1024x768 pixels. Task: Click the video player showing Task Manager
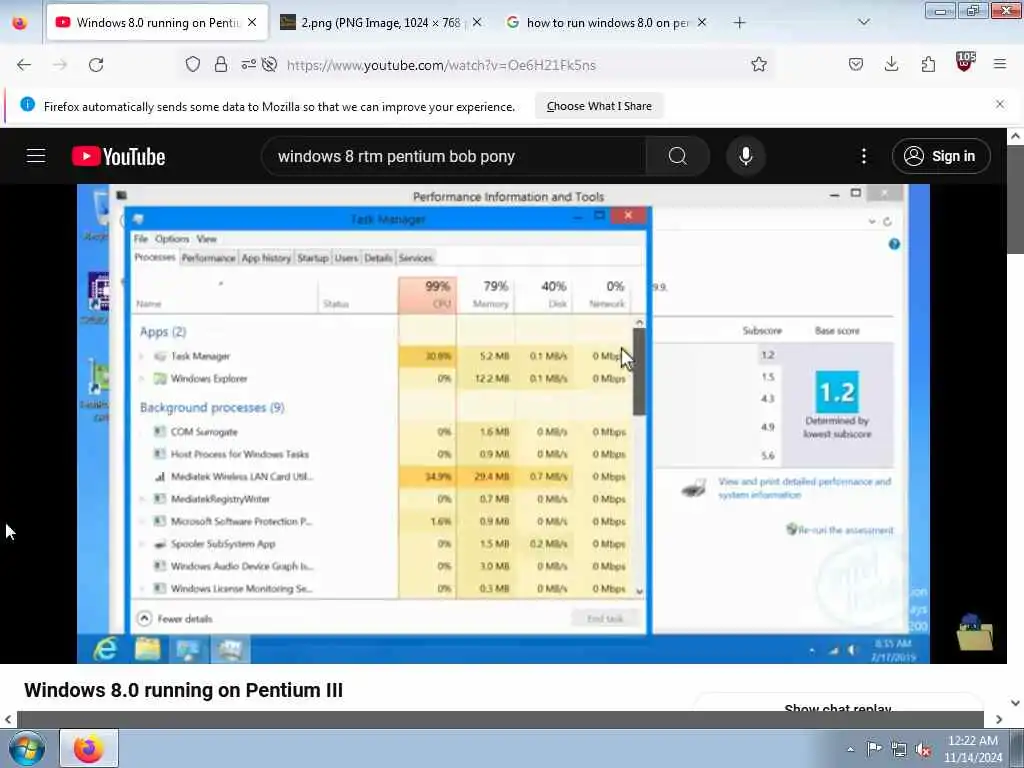pyautogui.click(x=503, y=423)
